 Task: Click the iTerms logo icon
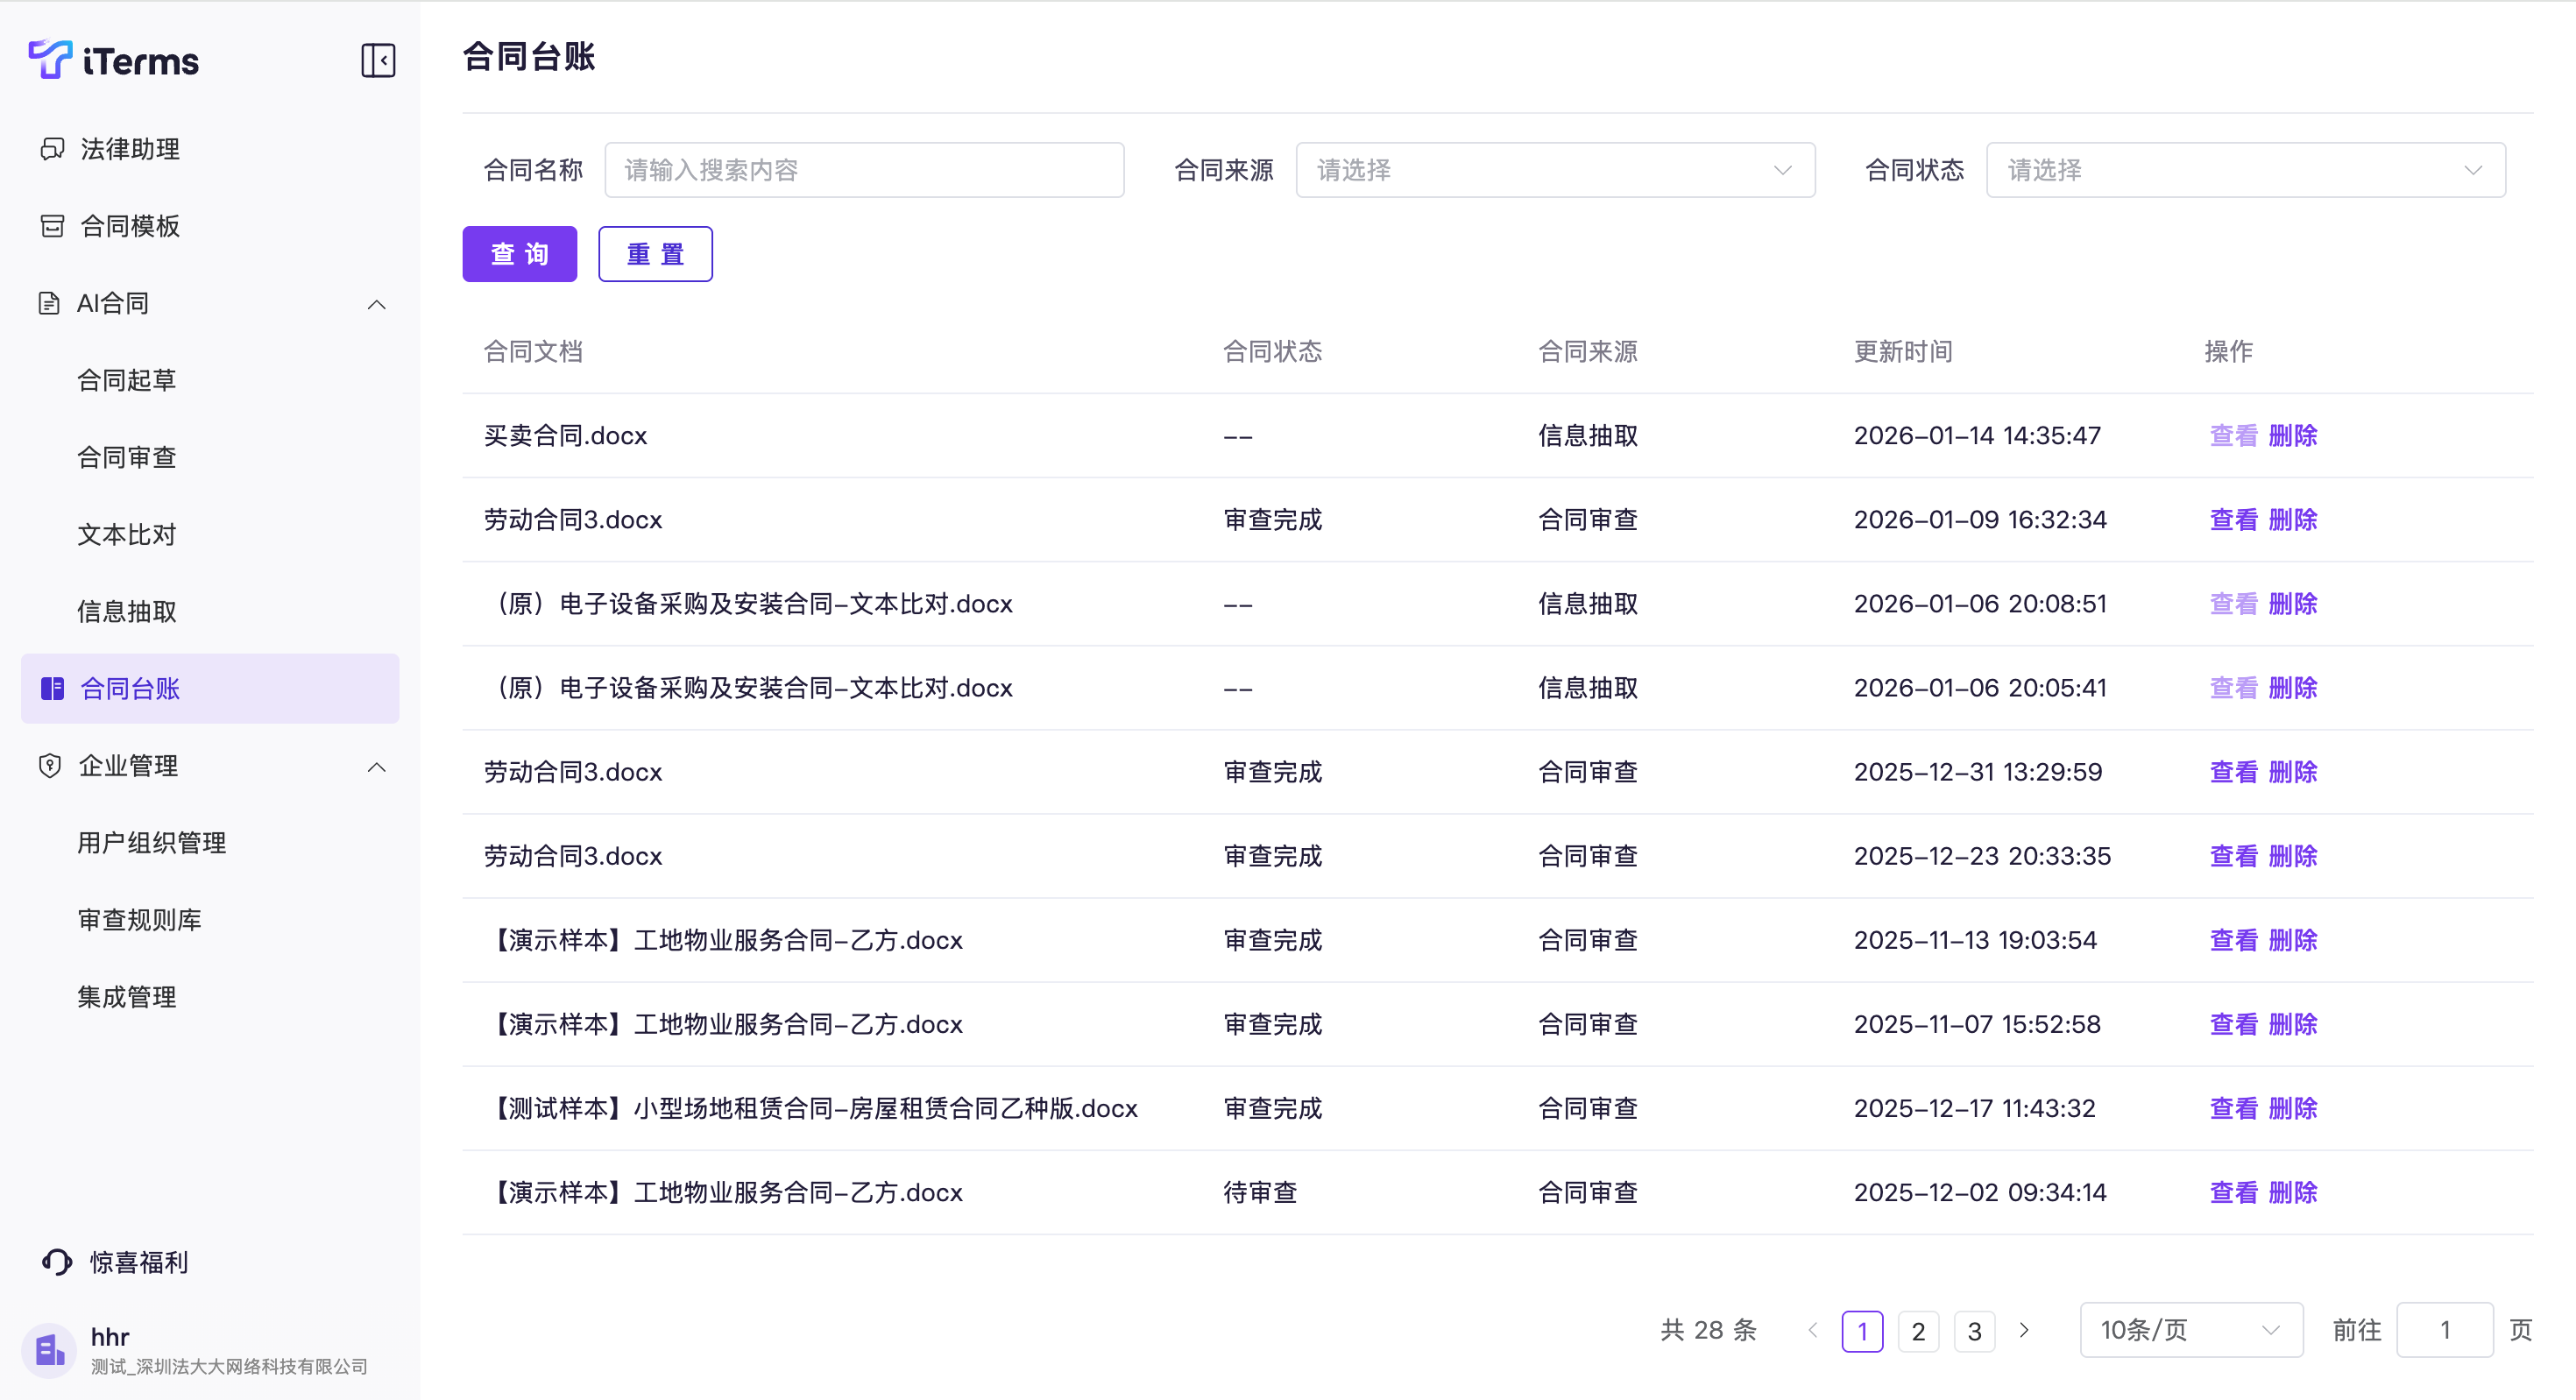pyautogui.click(x=50, y=59)
